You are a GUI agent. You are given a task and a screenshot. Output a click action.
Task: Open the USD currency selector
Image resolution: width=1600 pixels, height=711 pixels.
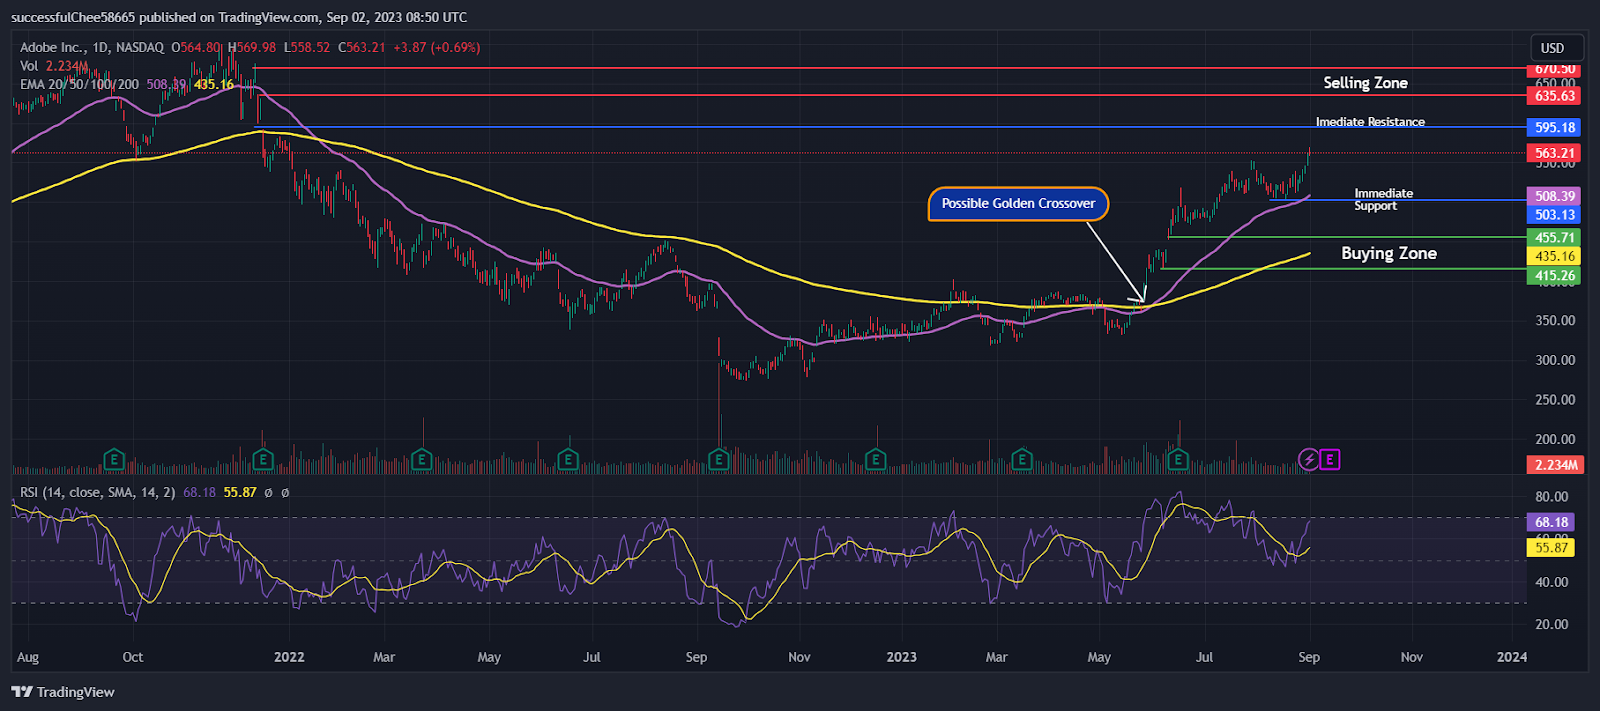1557,48
